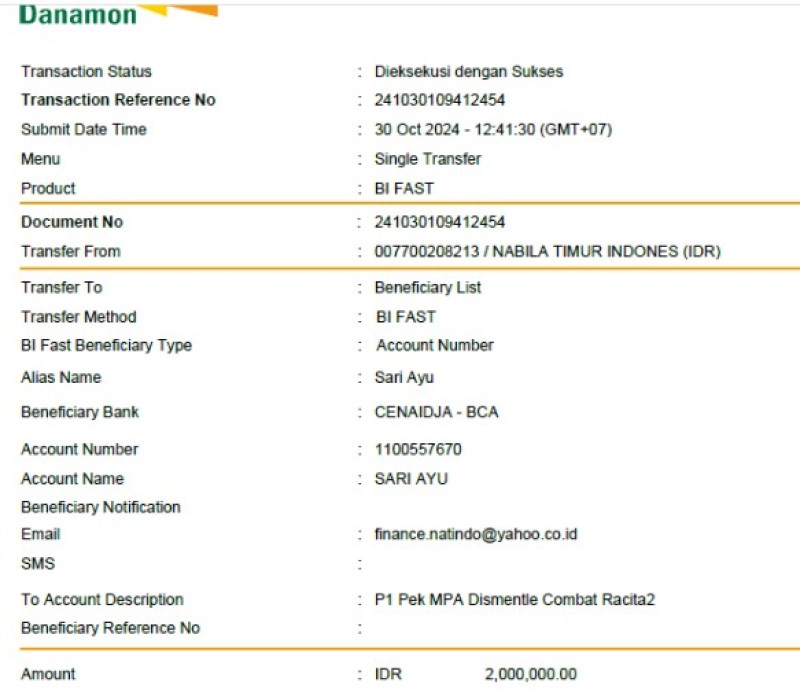The width and height of the screenshot is (800, 693).
Task: Click the 'Transfer From' label
Action: coord(71,252)
